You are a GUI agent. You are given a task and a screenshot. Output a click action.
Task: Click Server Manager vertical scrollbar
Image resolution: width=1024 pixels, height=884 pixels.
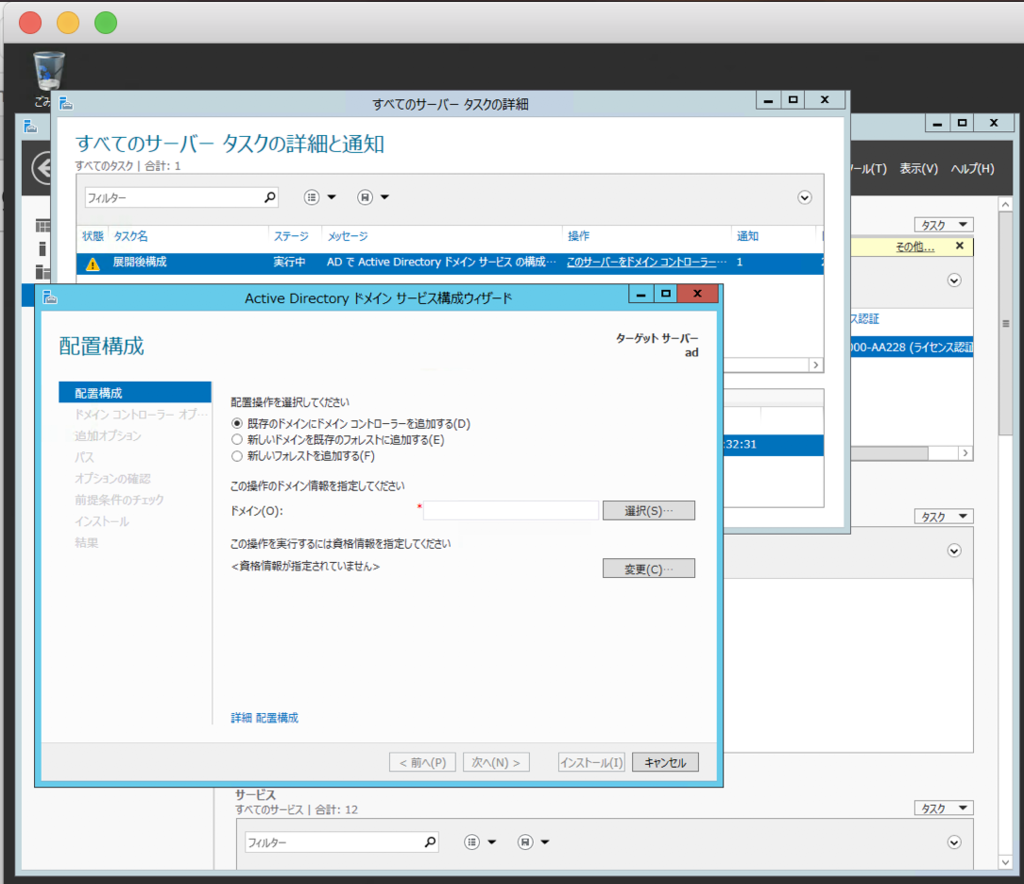pos(1005,323)
